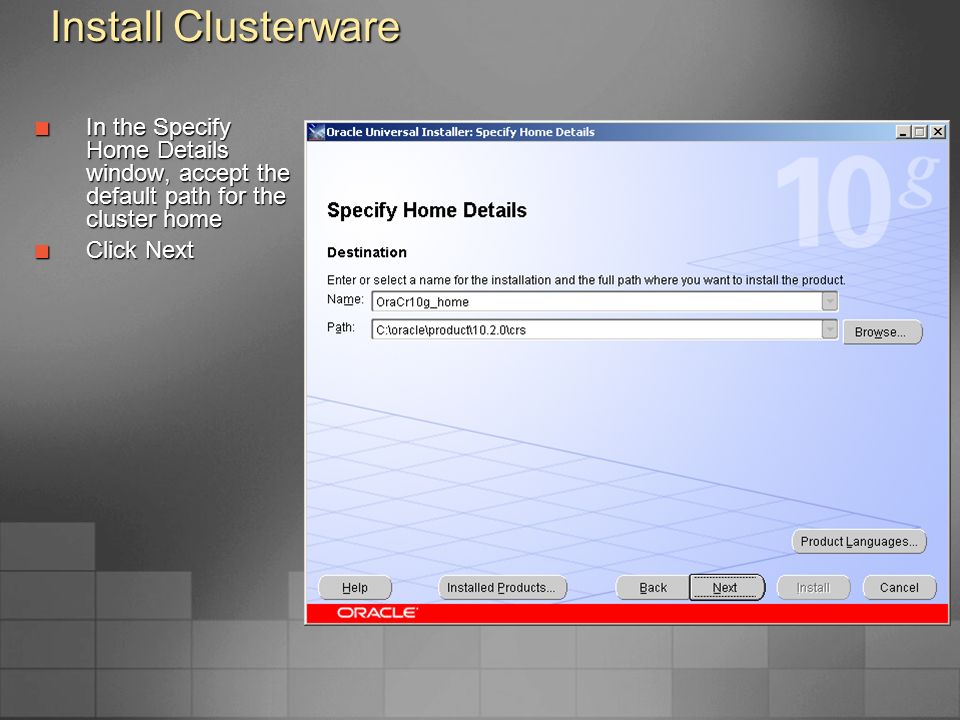Minimize the installer window

click(x=902, y=132)
